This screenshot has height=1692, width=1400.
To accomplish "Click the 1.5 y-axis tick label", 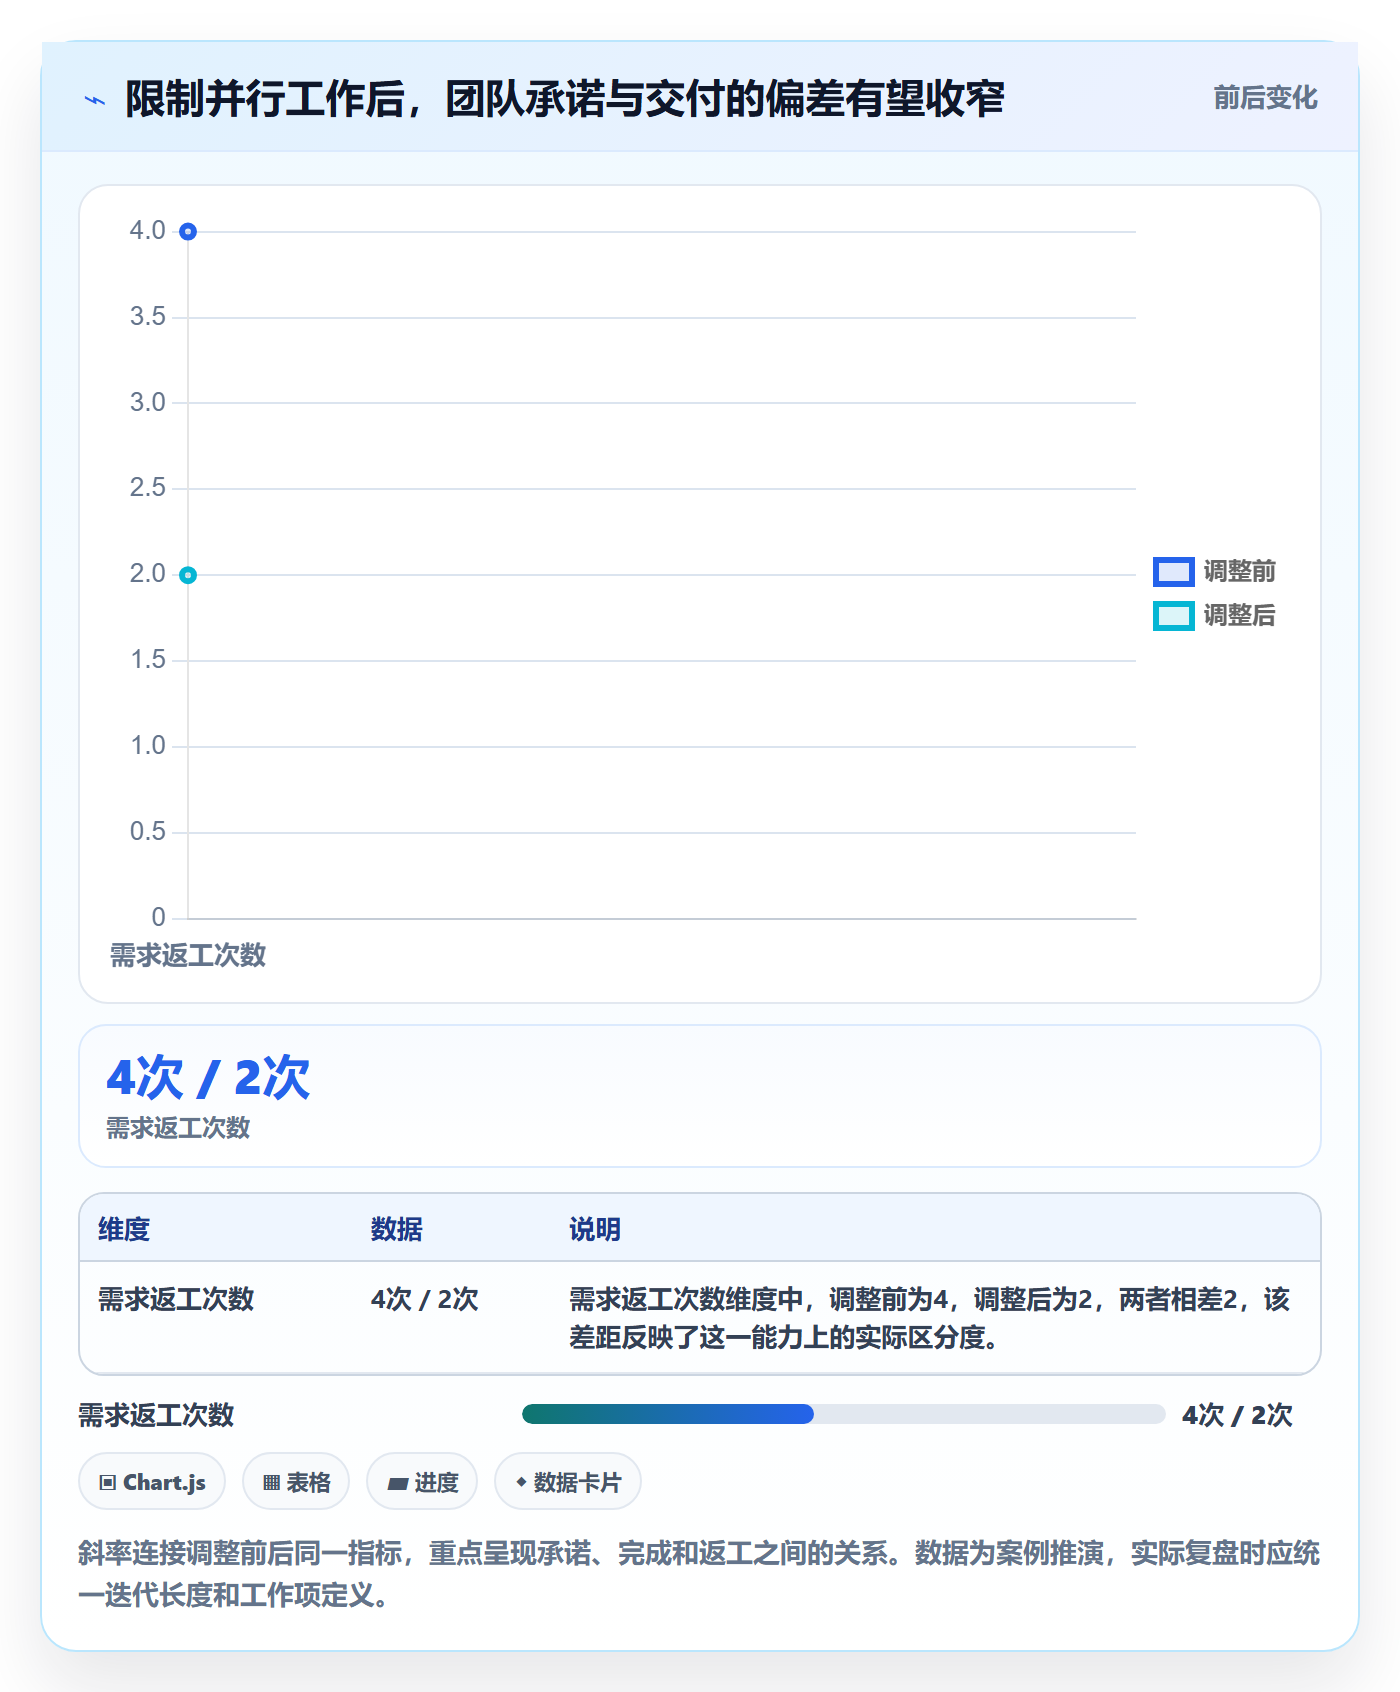I will (x=148, y=660).
